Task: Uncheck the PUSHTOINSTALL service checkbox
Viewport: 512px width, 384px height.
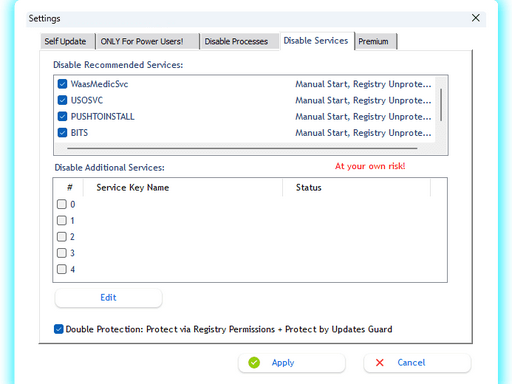Action: [x=62, y=116]
